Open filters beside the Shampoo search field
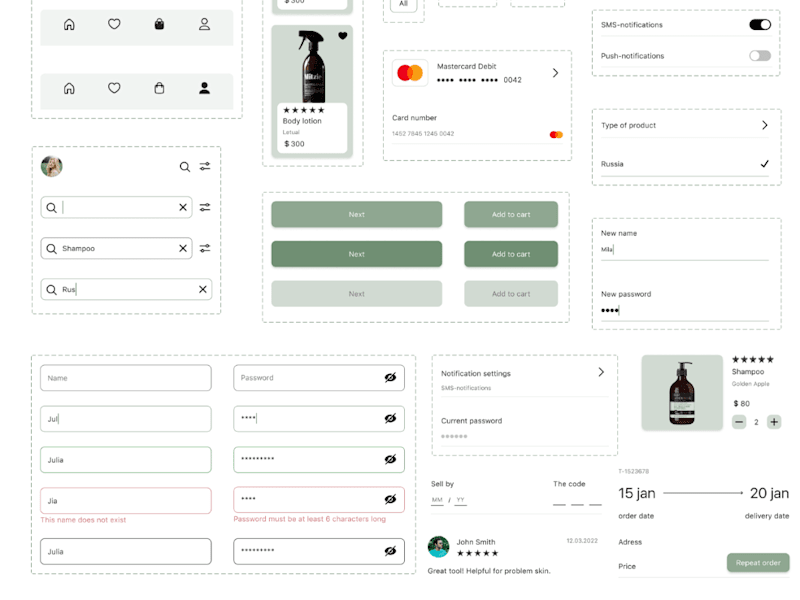The width and height of the screenshot is (800, 600). [205, 248]
